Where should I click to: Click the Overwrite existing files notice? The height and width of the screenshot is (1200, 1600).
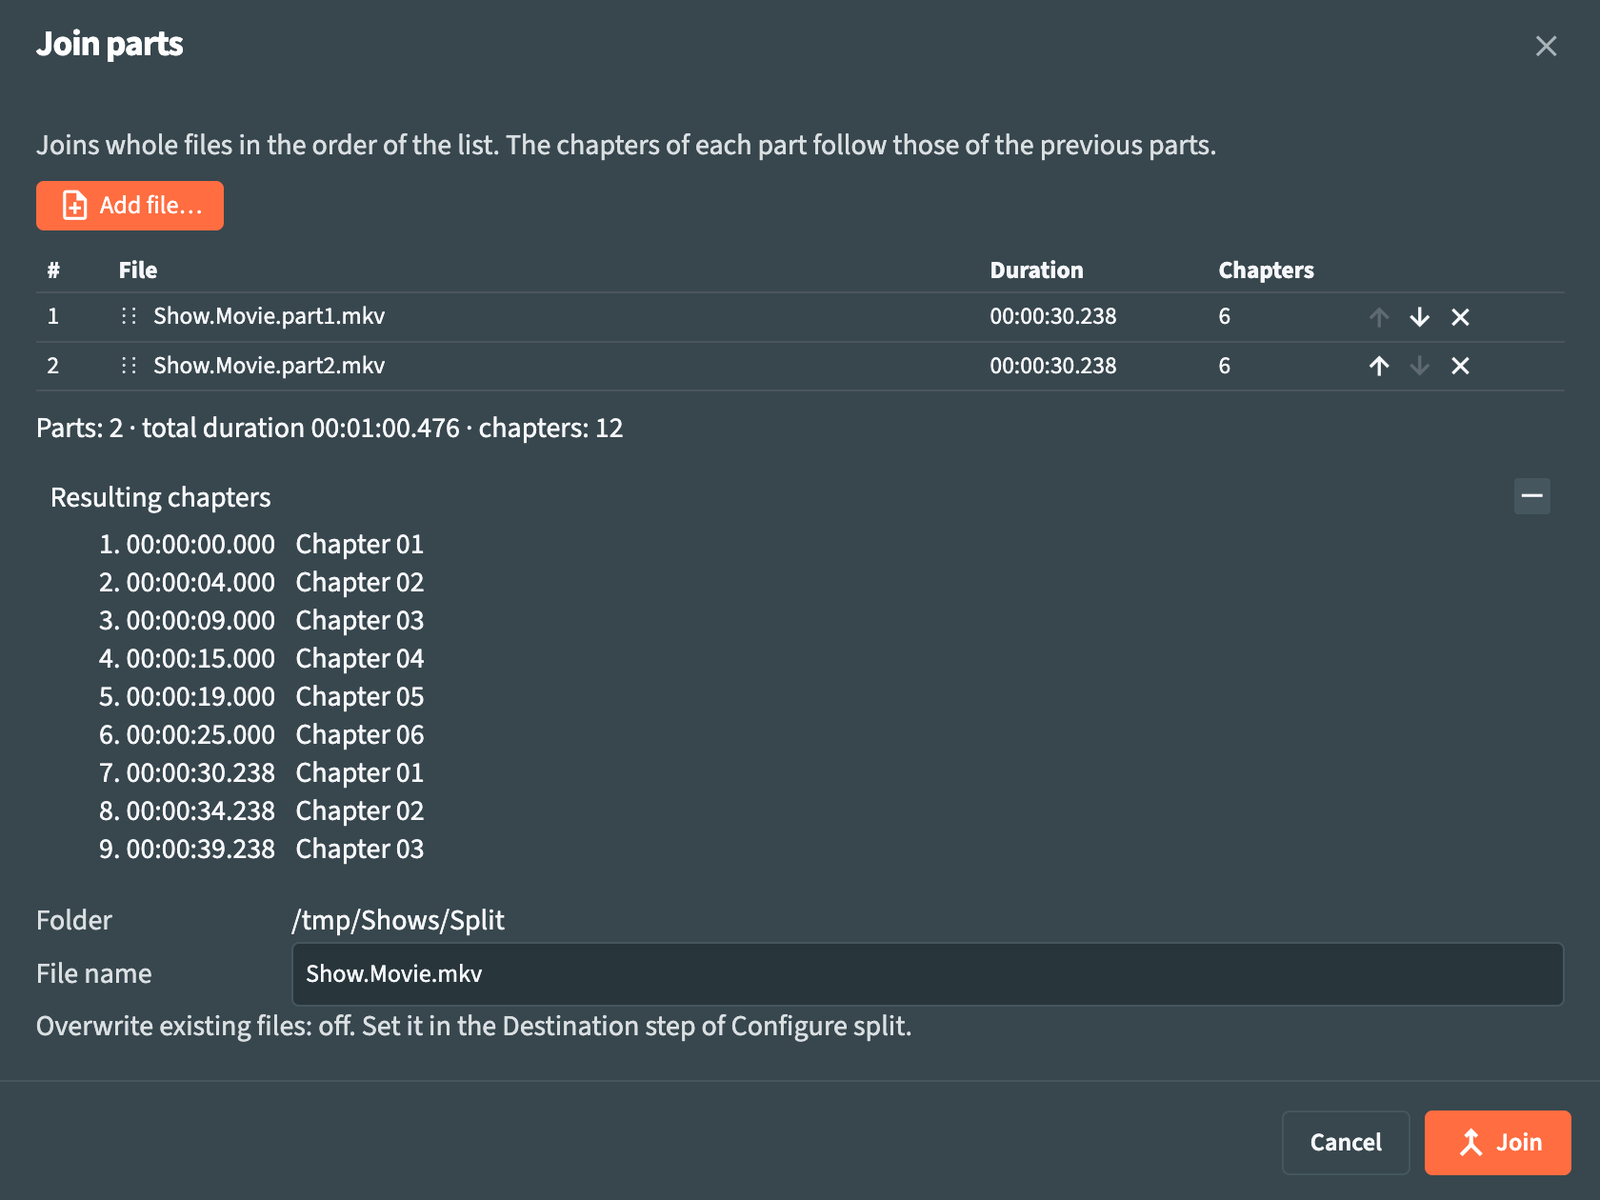[474, 1026]
